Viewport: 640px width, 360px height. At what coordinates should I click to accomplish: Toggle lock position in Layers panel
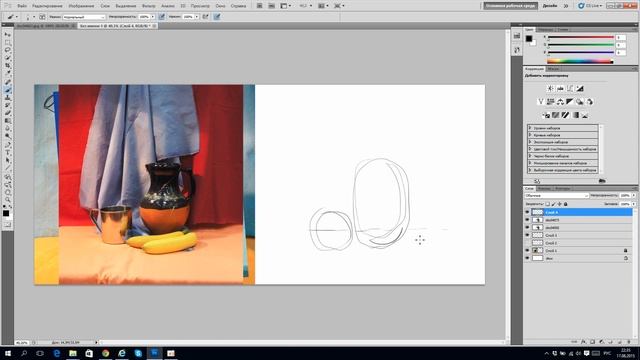pyautogui.click(x=559, y=204)
